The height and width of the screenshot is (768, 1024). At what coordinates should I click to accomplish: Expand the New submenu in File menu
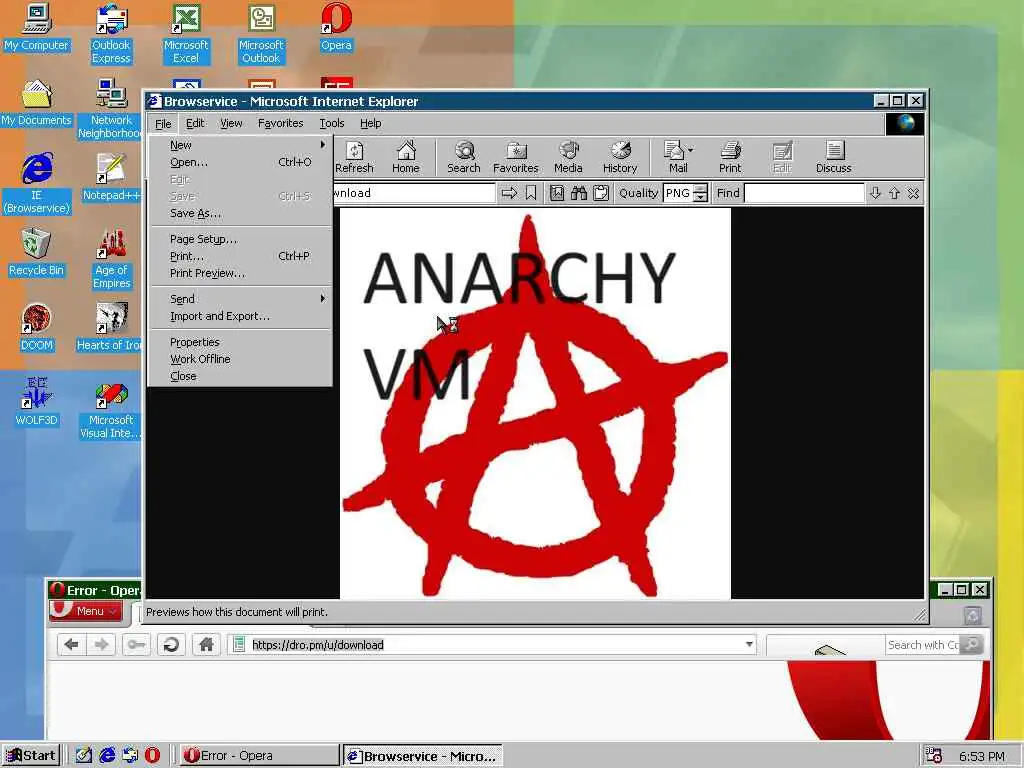pos(242,145)
